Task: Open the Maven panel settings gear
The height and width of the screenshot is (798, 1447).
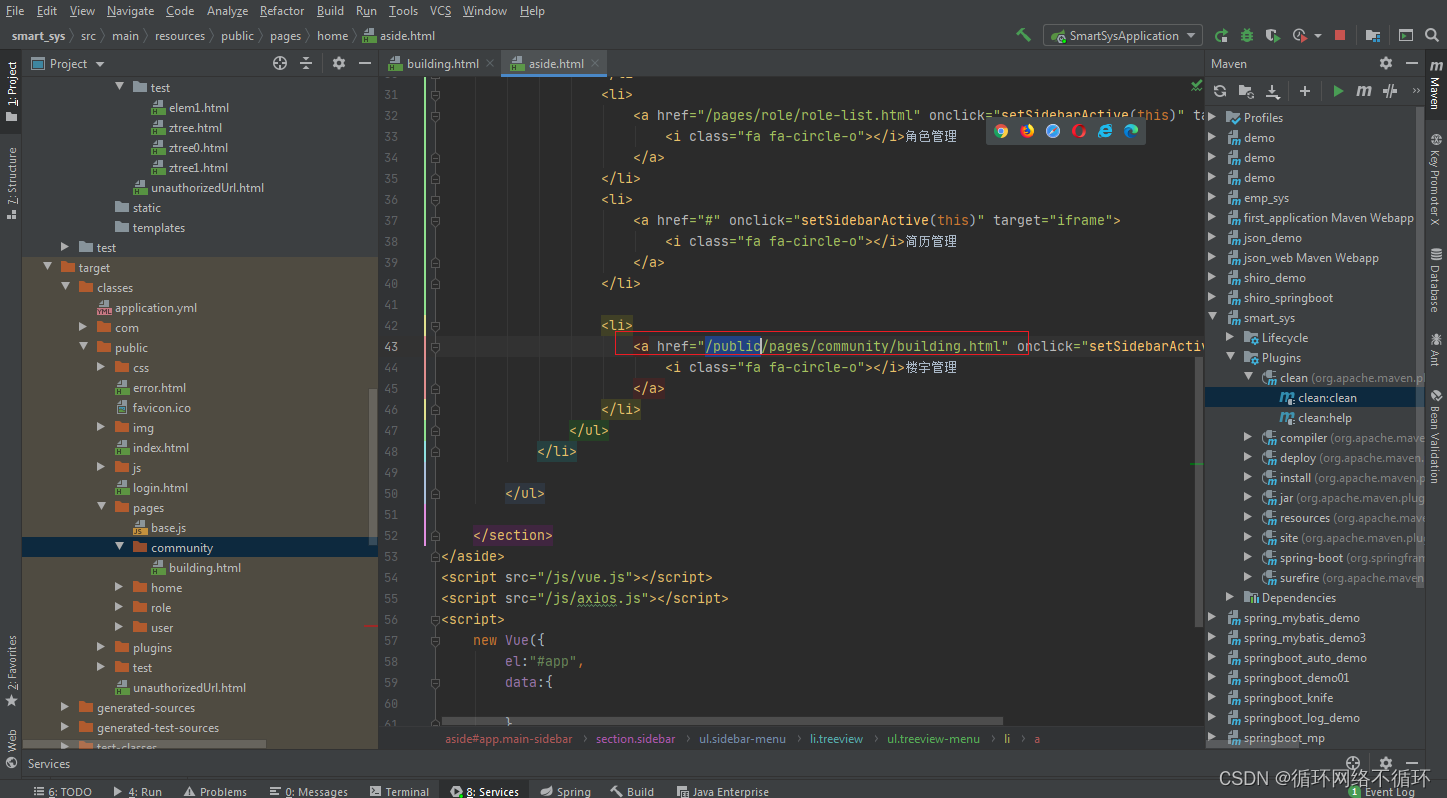Action: 1385,63
